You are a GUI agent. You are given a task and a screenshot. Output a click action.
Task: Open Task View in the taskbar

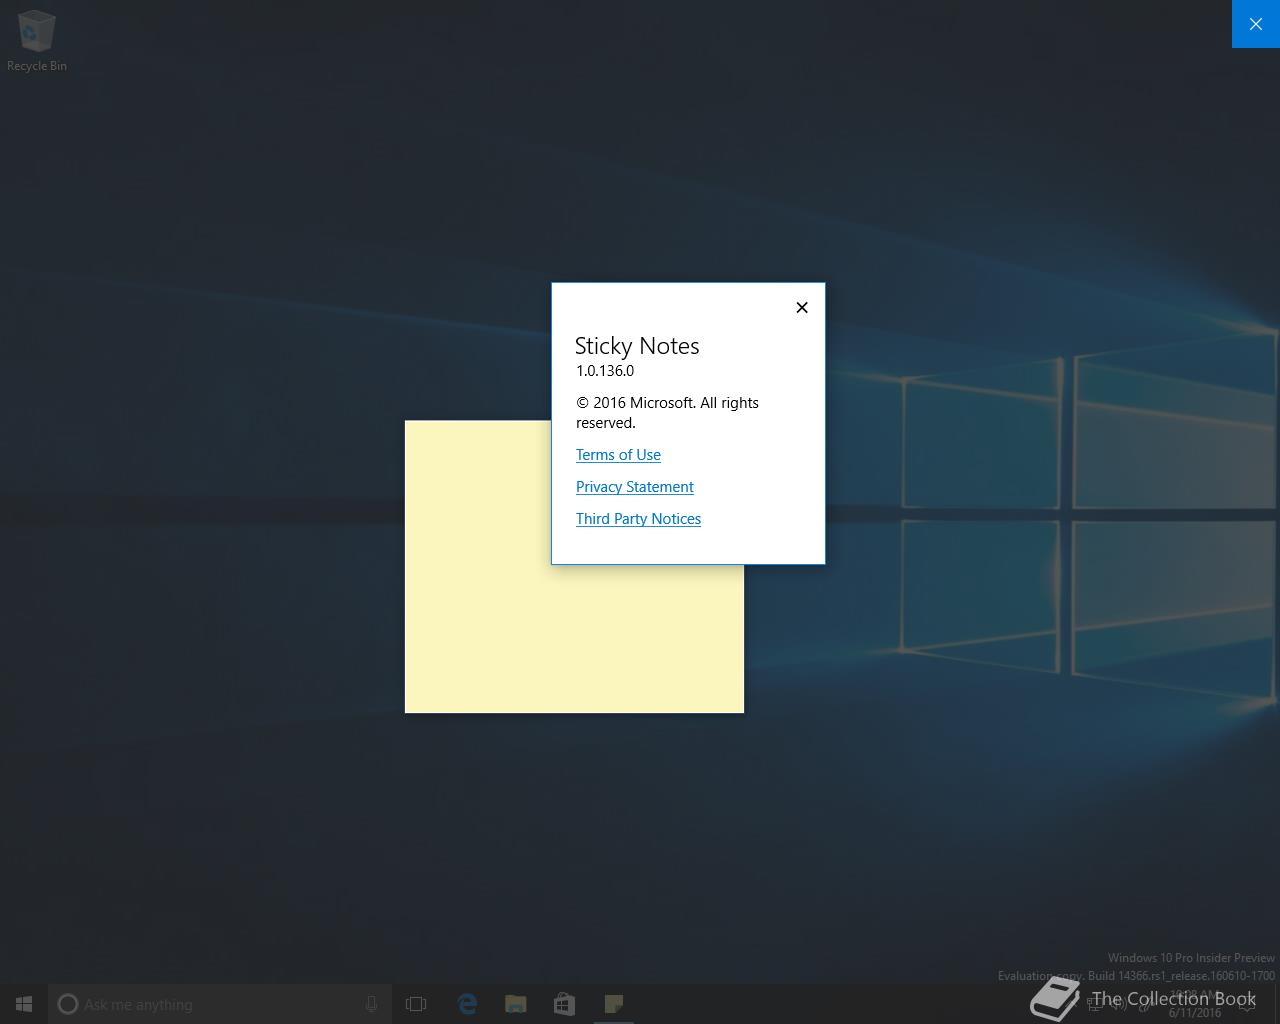pos(416,1004)
